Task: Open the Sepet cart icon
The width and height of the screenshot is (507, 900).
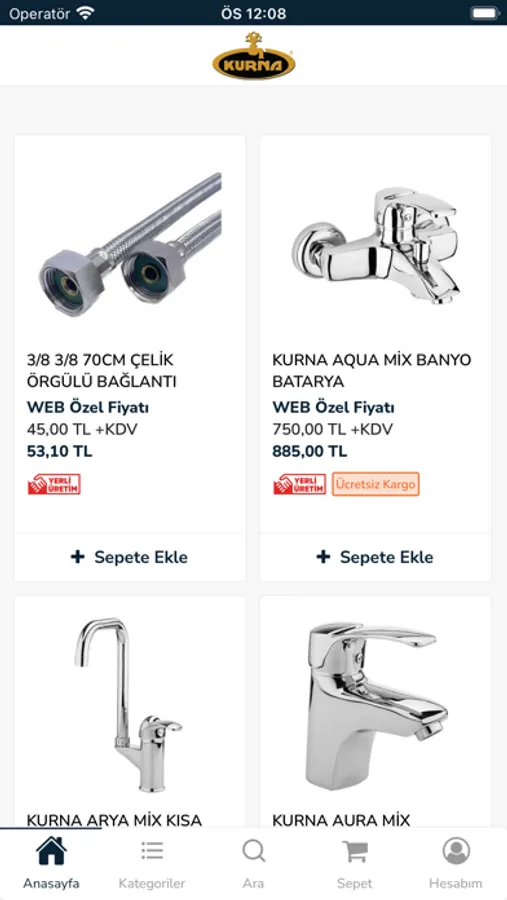Action: 354,851
